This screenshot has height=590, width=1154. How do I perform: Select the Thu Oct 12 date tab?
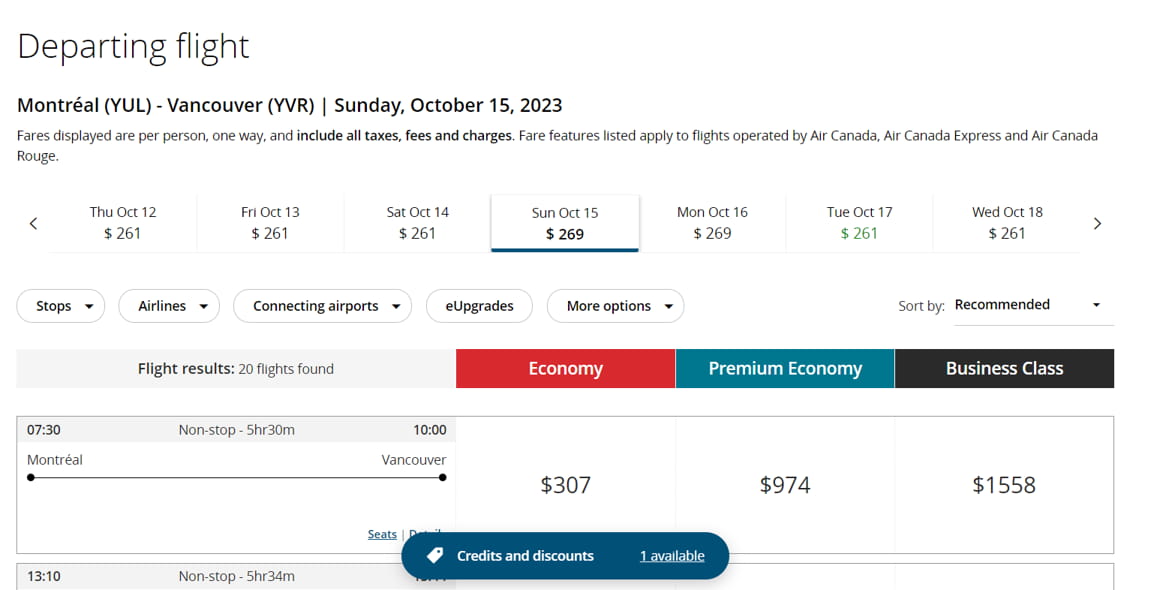pyautogui.click(x=123, y=223)
